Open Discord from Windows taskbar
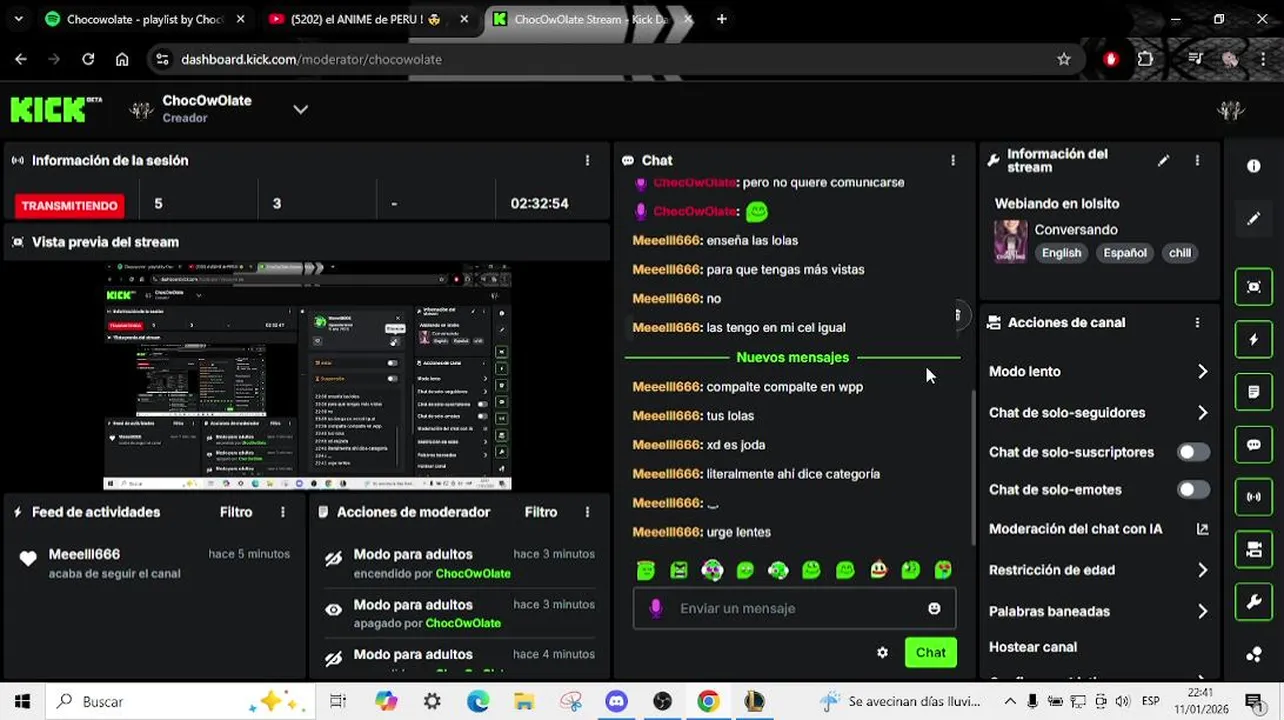The width and height of the screenshot is (1284, 720). tap(616, 702)
